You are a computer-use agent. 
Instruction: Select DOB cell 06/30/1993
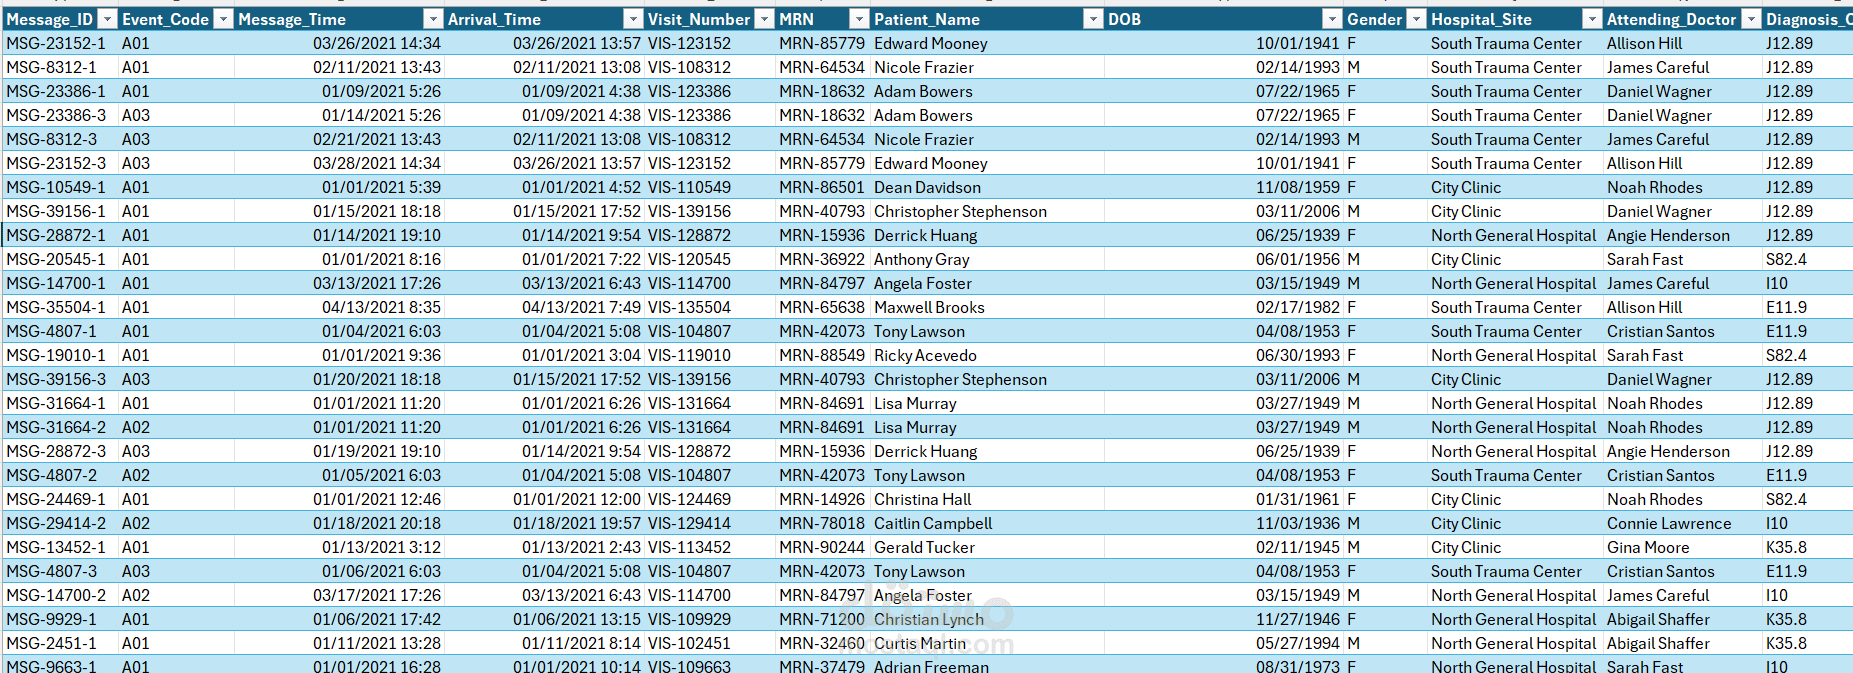coord(1298,355)
